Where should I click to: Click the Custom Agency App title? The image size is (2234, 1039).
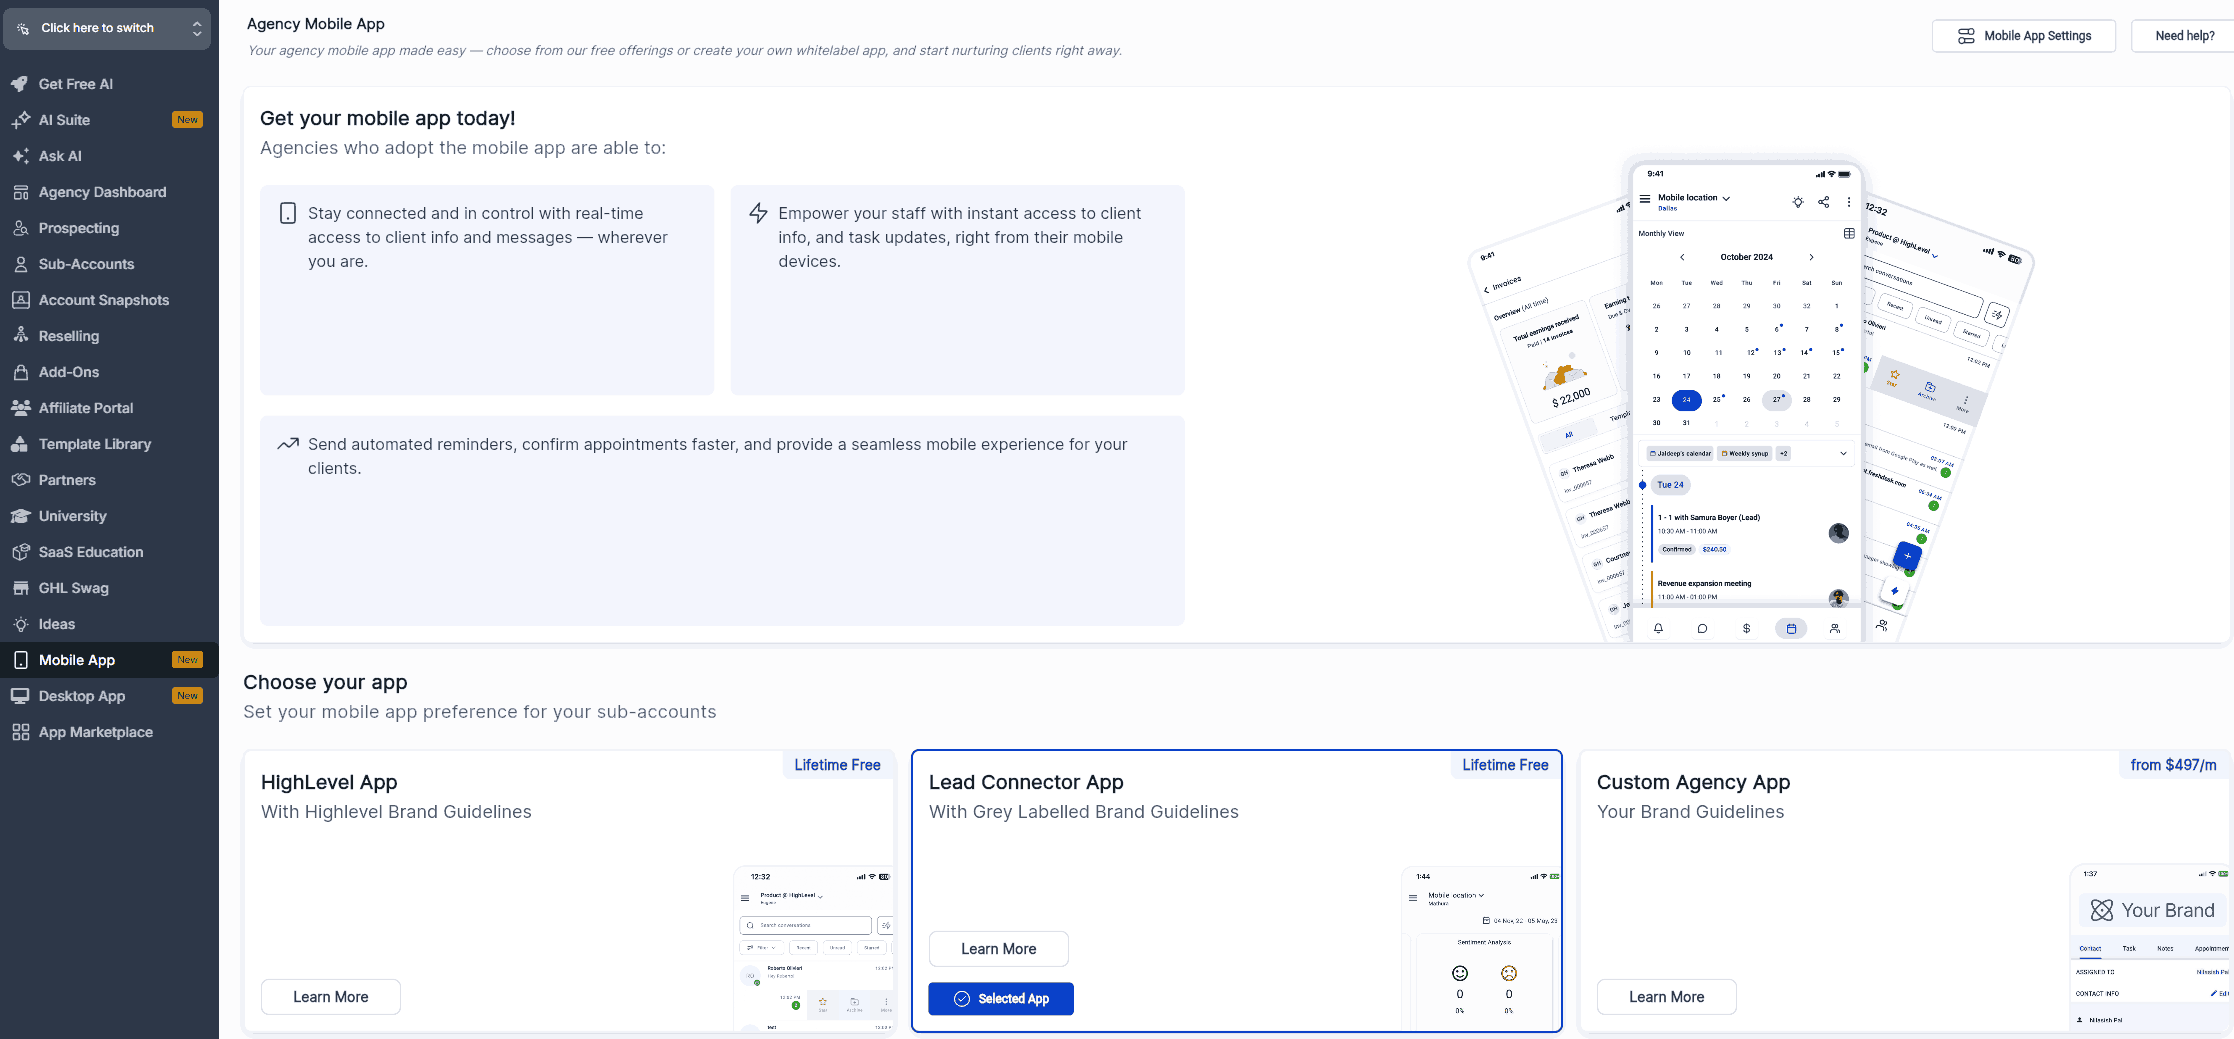pos(1693,782)
